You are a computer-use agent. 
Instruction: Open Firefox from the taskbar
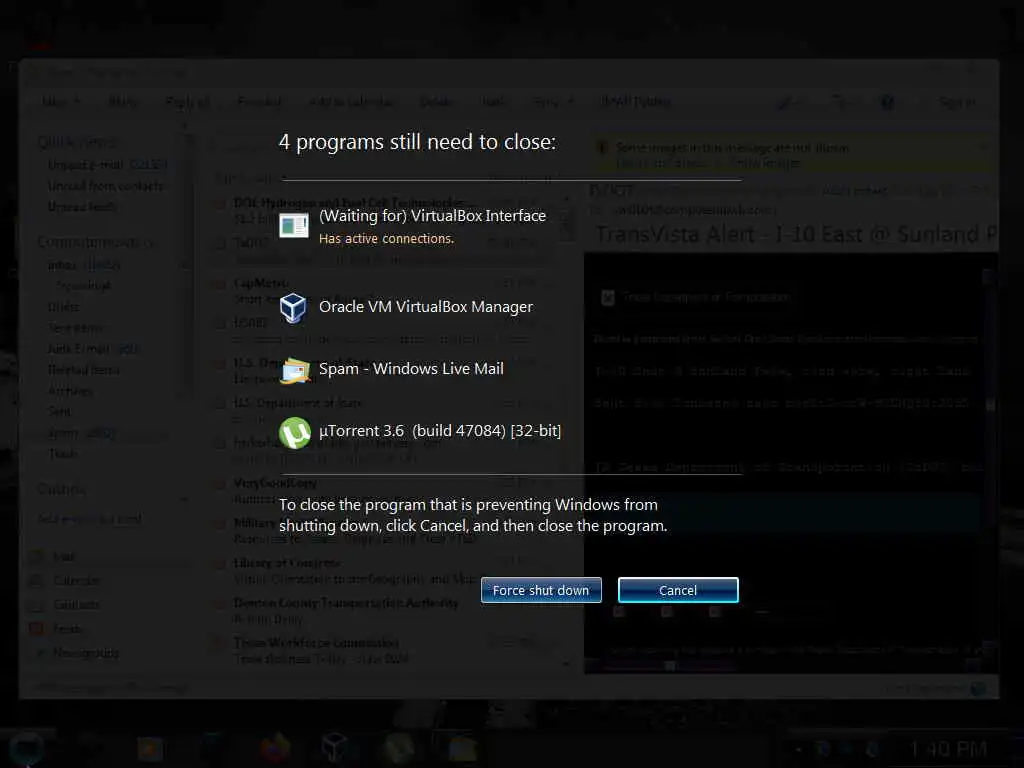pos(276,747)
